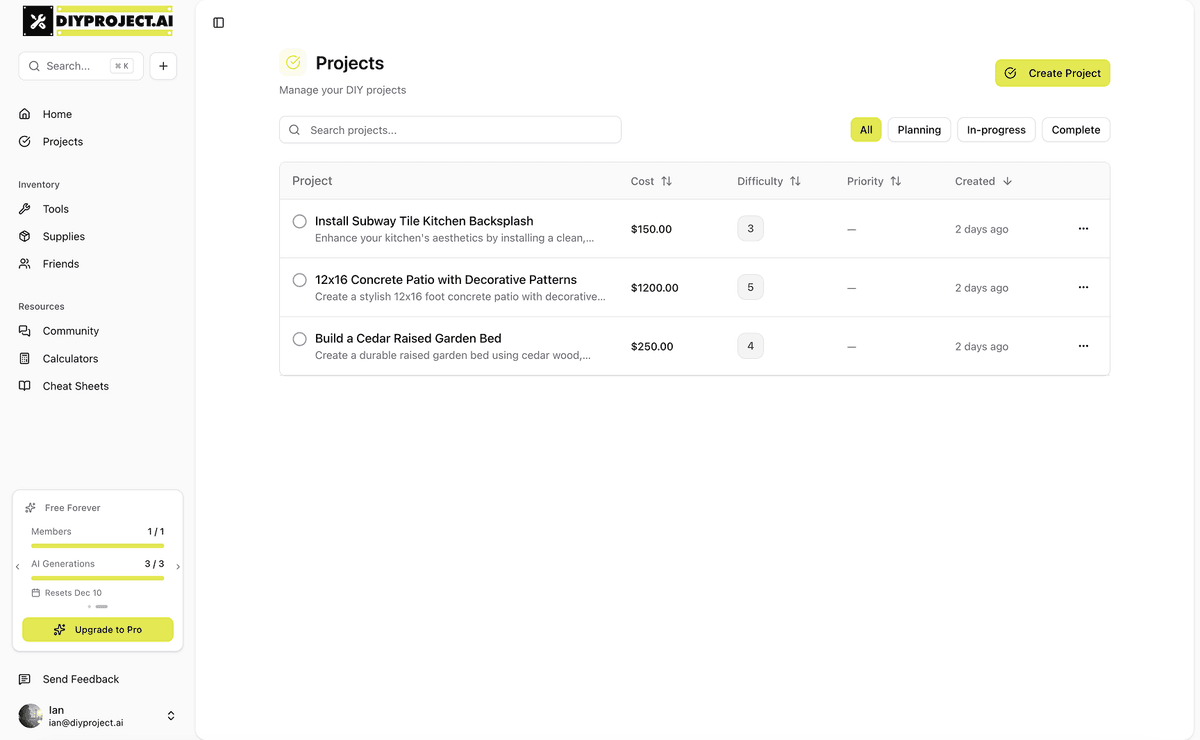Toggle the sidebar collapse icon
1200x740 pixels.
pyautogui.click(x=218, y=22)
